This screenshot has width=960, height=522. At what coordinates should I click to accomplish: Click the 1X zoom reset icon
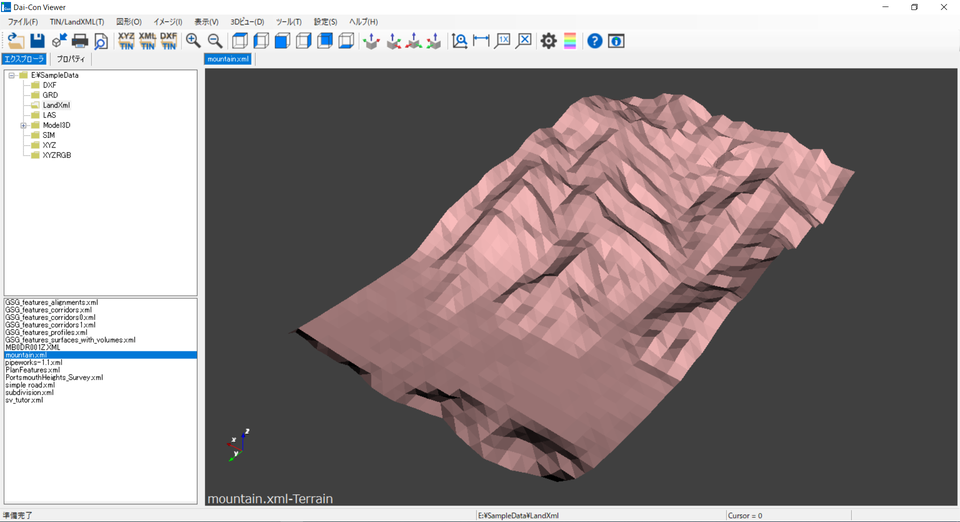point(503,41)
